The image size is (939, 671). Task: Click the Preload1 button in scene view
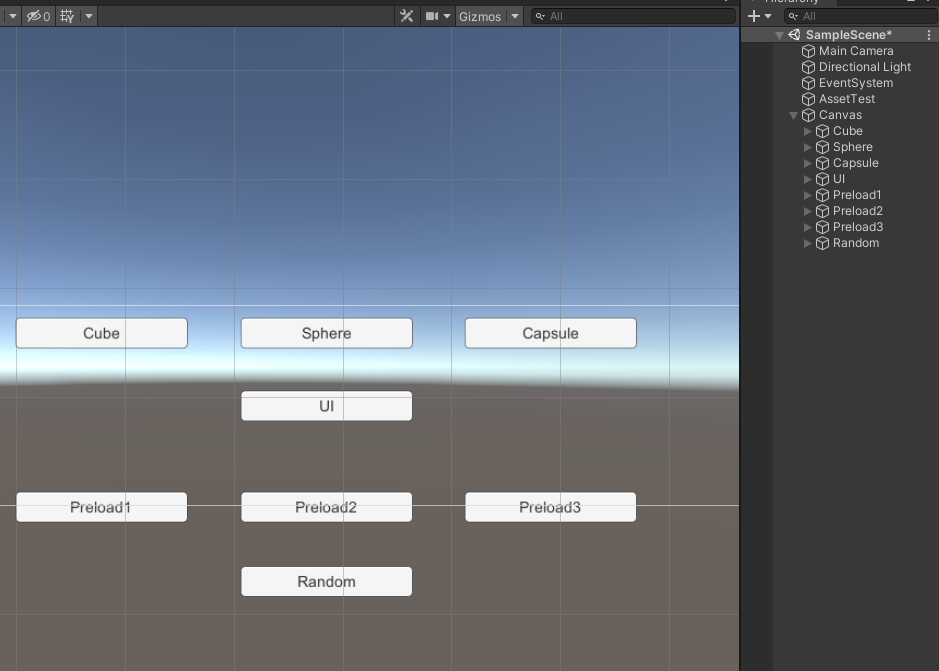tap(102, 507)
